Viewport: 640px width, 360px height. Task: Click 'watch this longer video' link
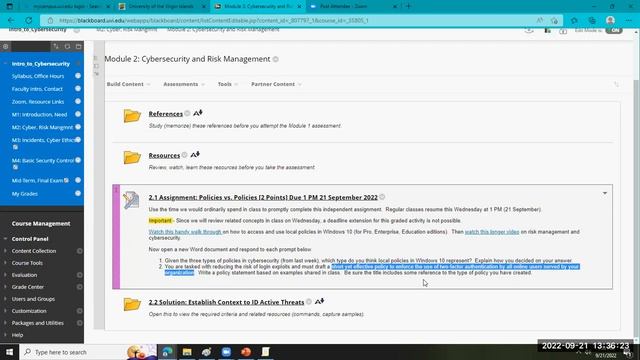coord(492,232)
